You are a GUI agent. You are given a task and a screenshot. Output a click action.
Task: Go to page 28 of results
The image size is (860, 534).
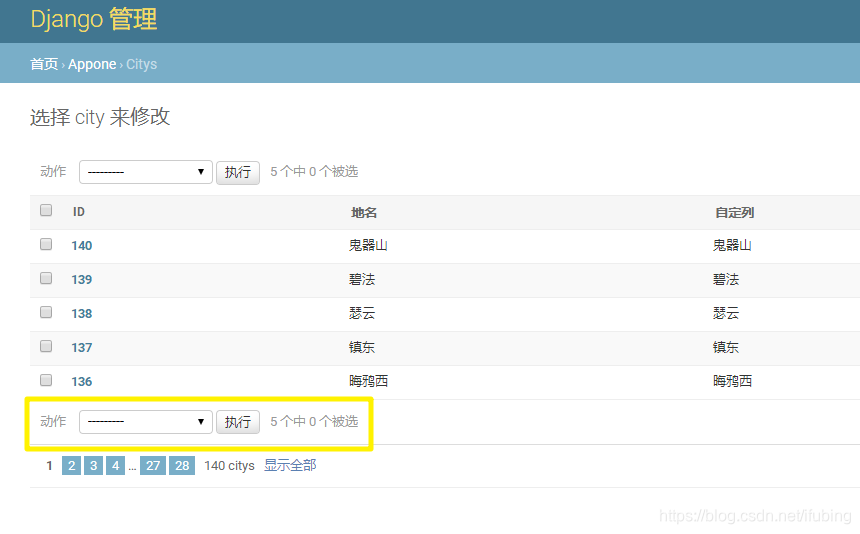tap(182, 465)
